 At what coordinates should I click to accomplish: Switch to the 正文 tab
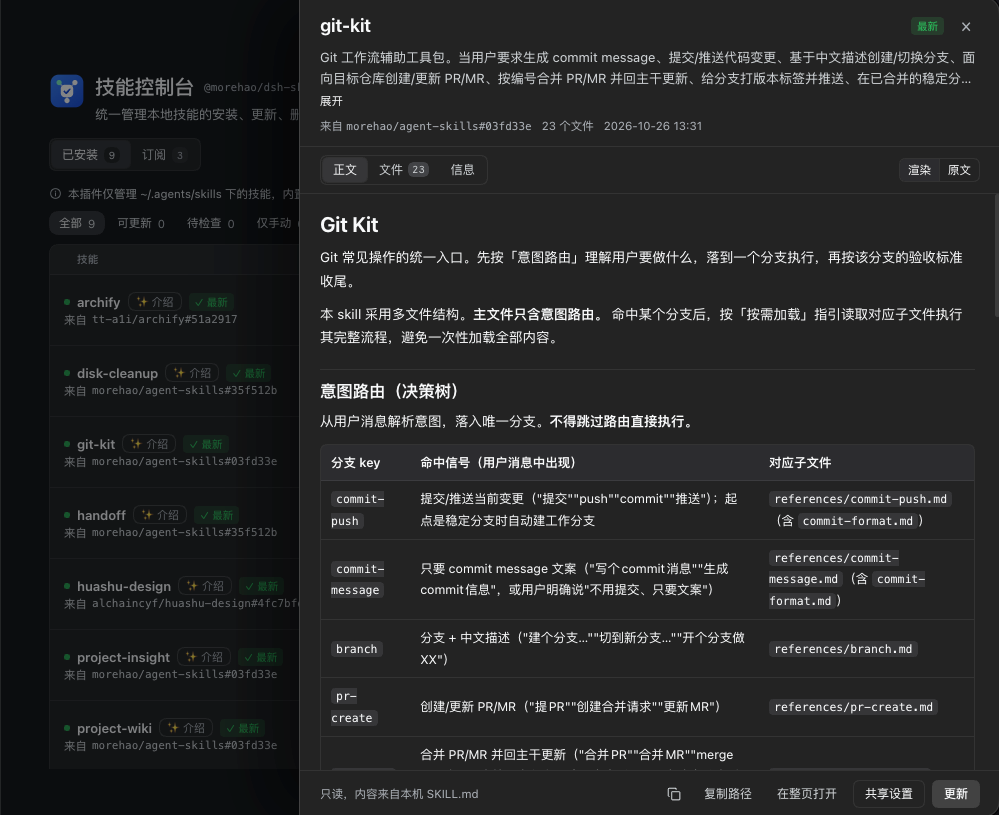(x=345, y=169)
